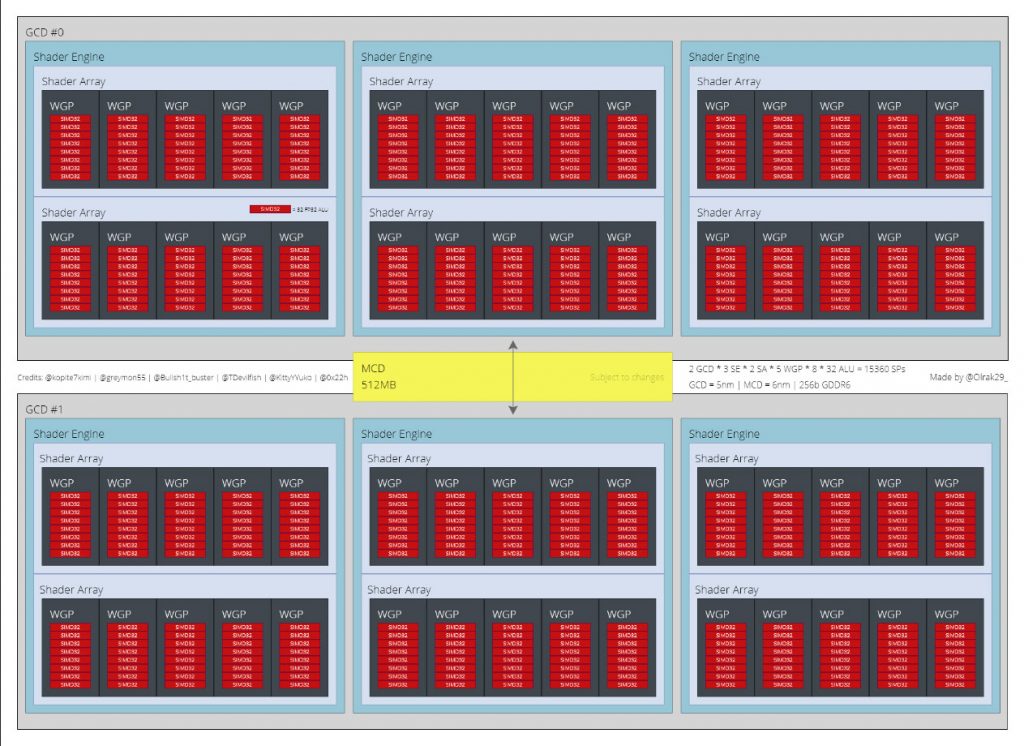The image size is (1024, 746).
Task: Click the @kopite7kimi credit handle
Action: click(69, 378)
